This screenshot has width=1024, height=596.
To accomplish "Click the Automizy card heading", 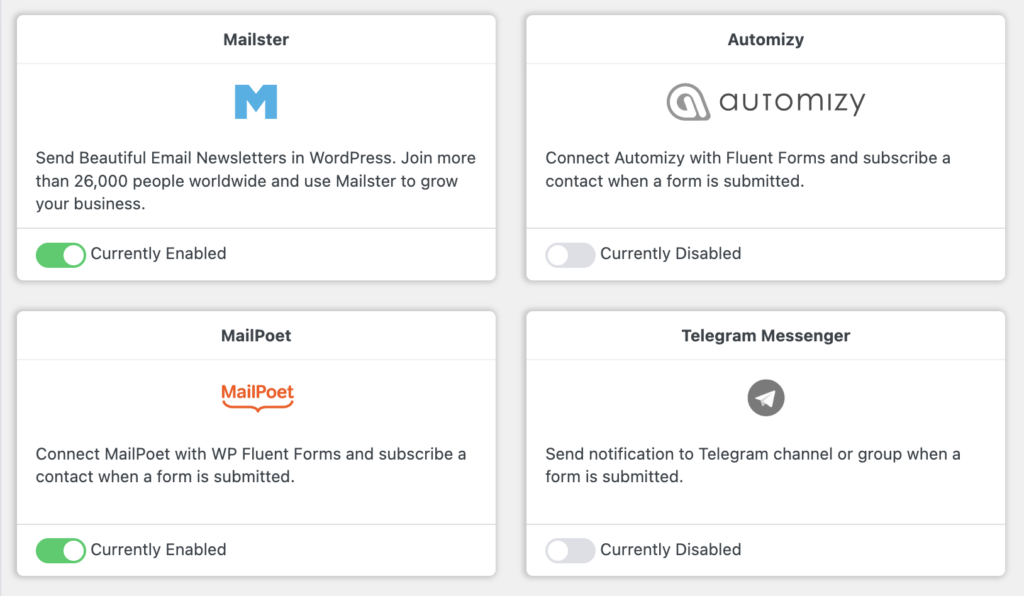I will 765,40.
